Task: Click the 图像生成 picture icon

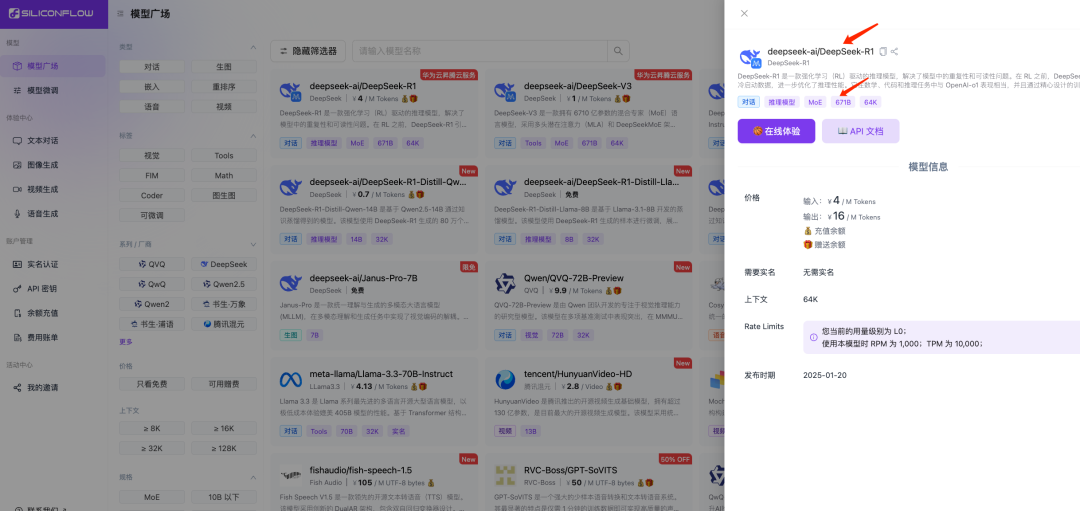Action: coord(17,165)
